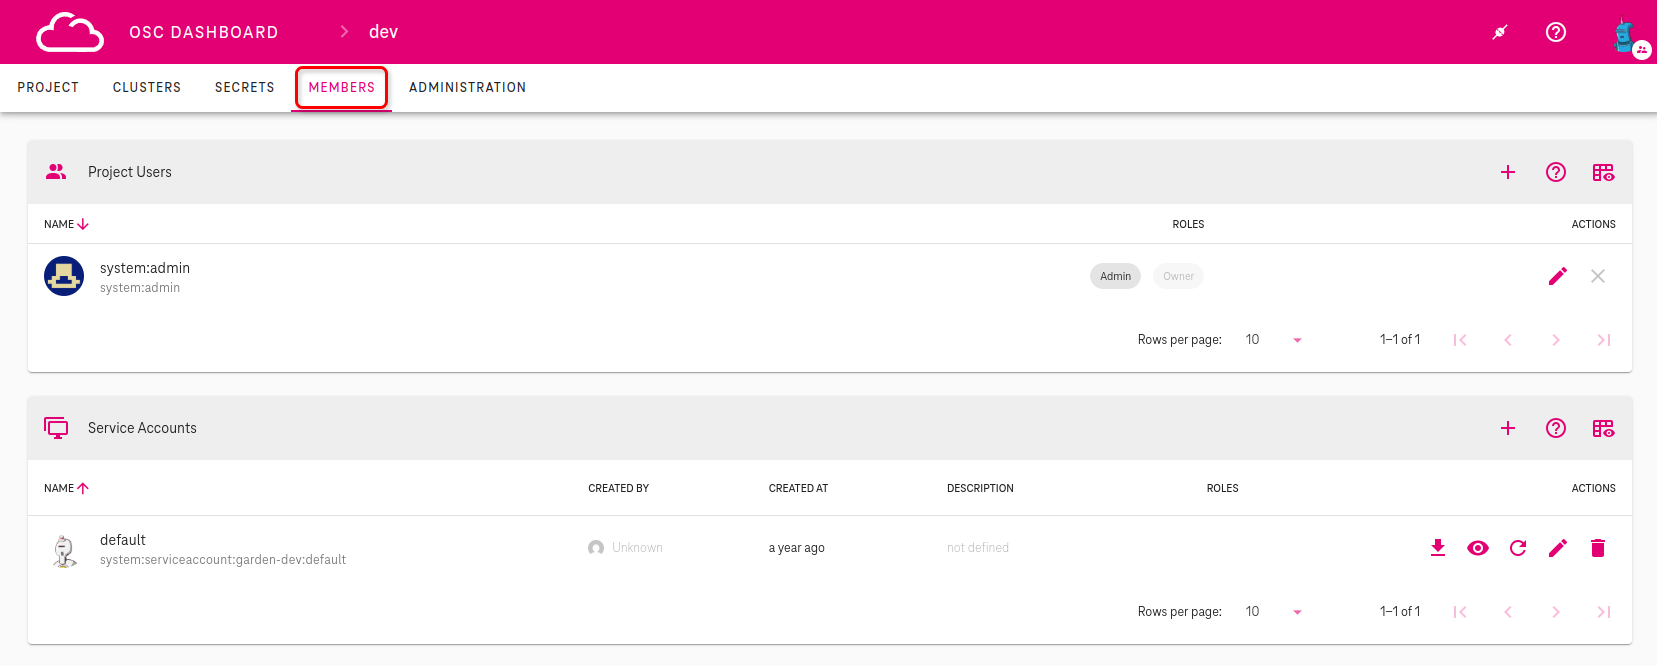Click the Admin role chip

point(1115,276)
